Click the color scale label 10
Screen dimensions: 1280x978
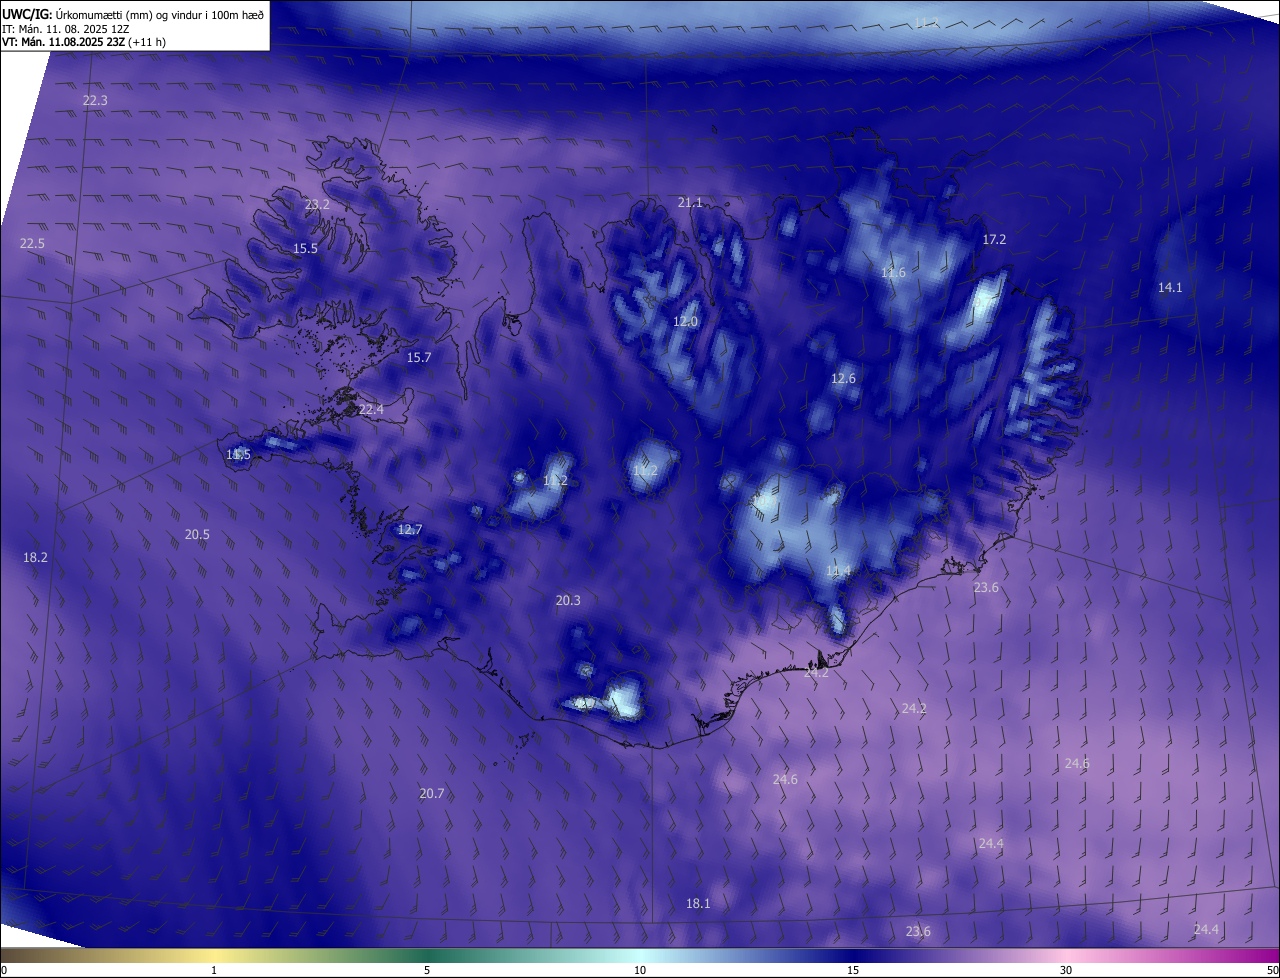coord(640,970)
